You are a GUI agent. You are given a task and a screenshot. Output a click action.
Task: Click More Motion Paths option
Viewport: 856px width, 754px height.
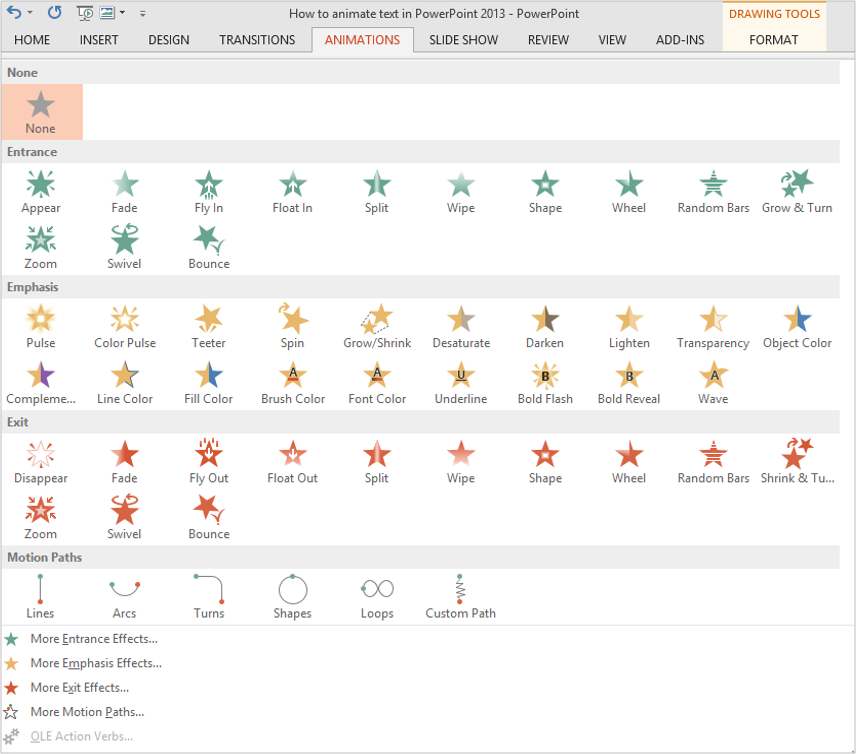pos(87,712)
